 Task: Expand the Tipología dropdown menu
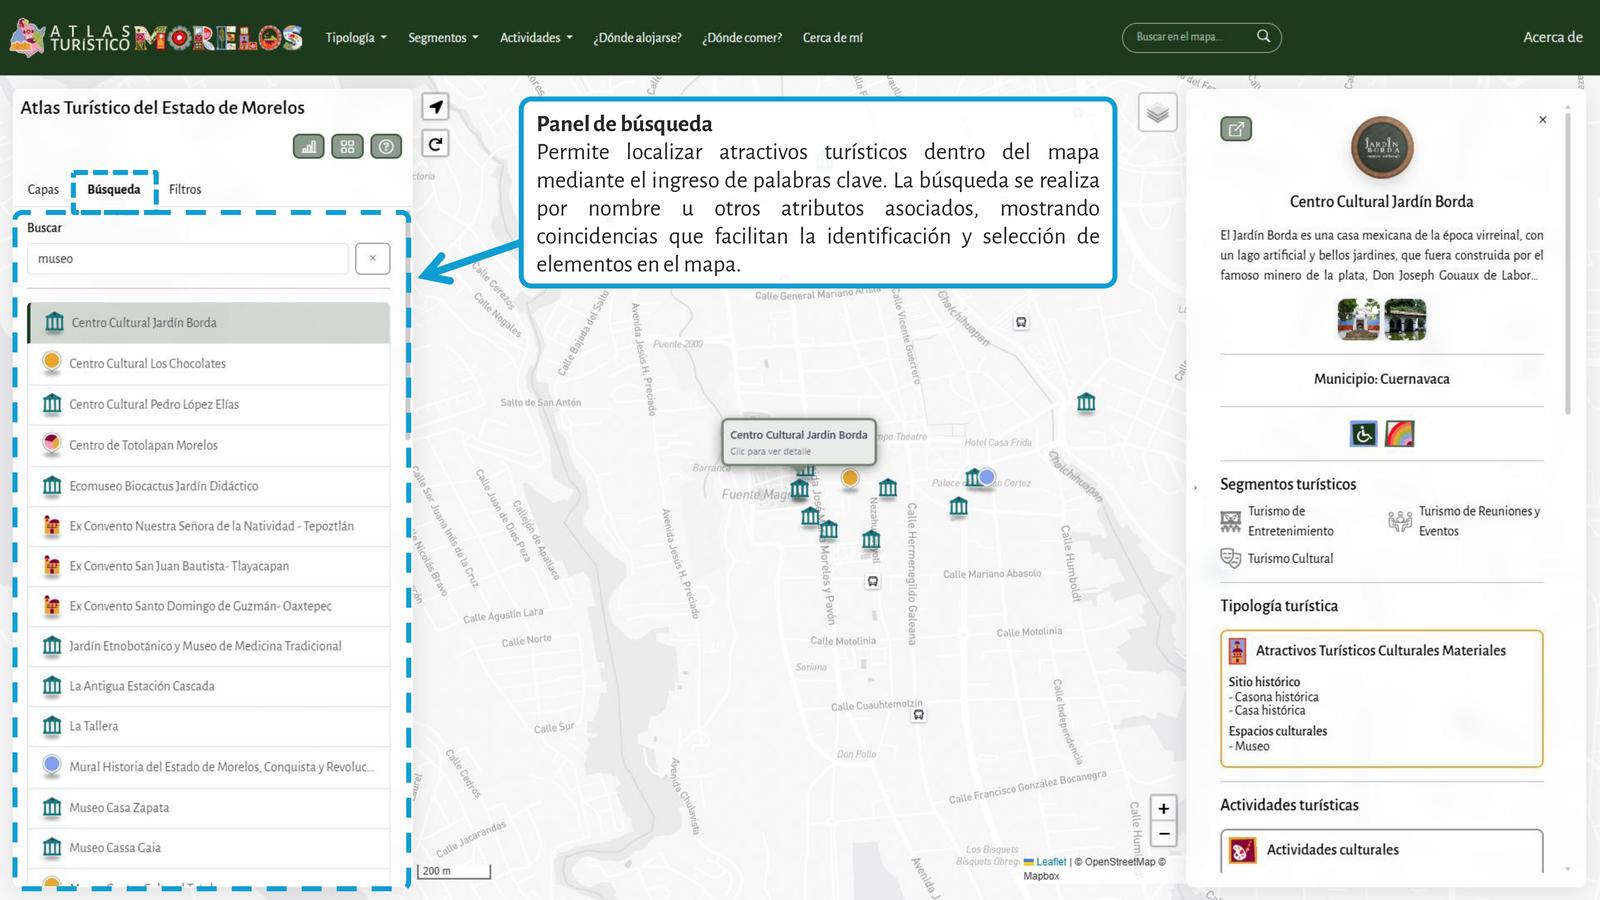click(x=355, y=38)
